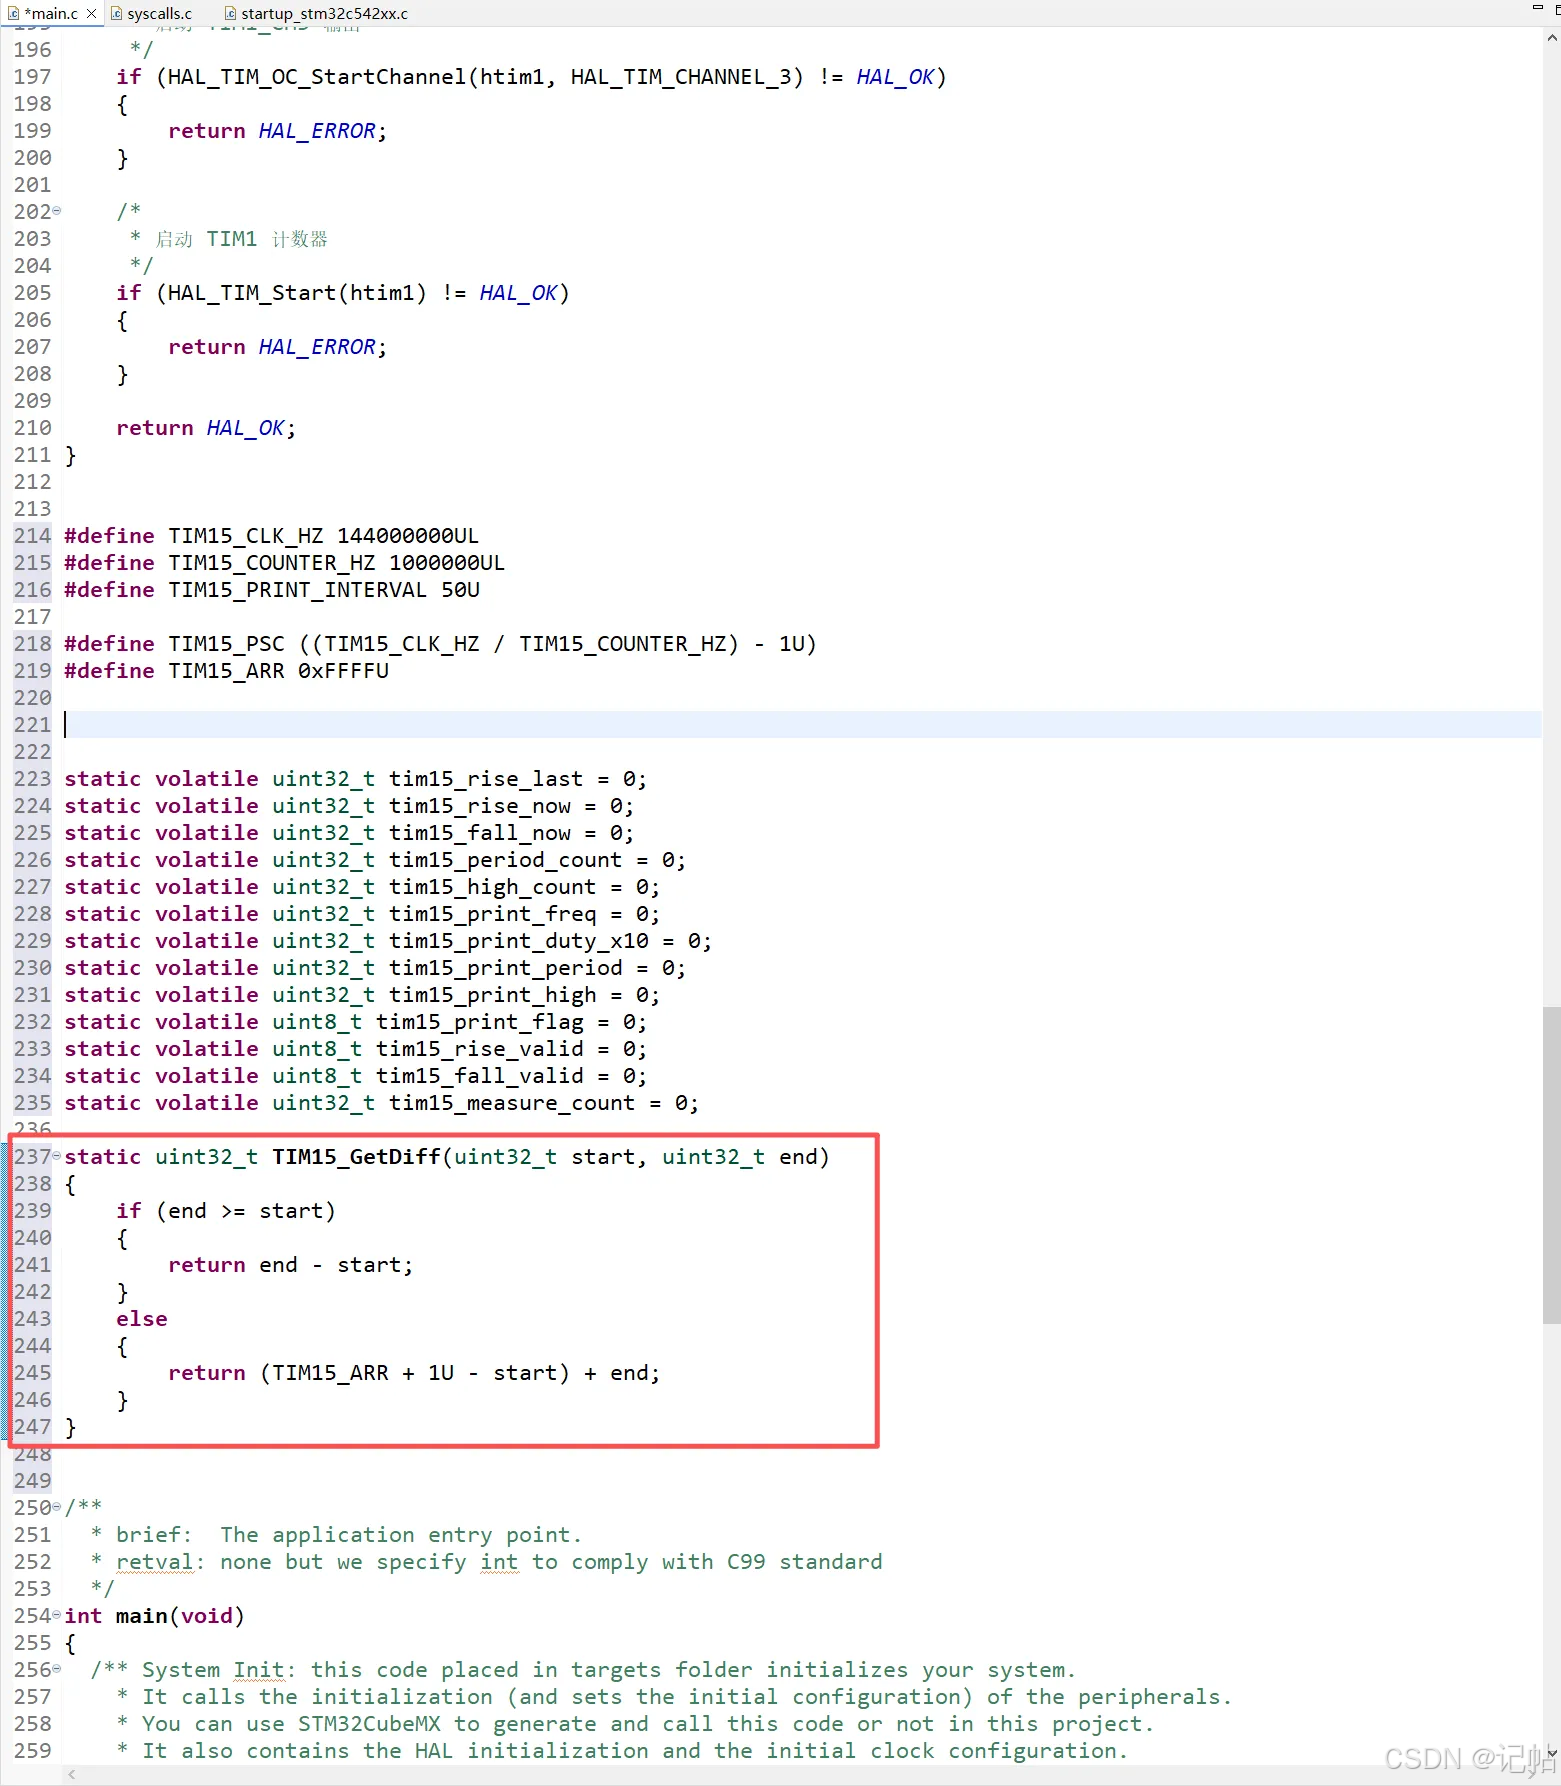Click tim15_period_count variable
The image size is (1561, 1786).
tap(505, 860)
